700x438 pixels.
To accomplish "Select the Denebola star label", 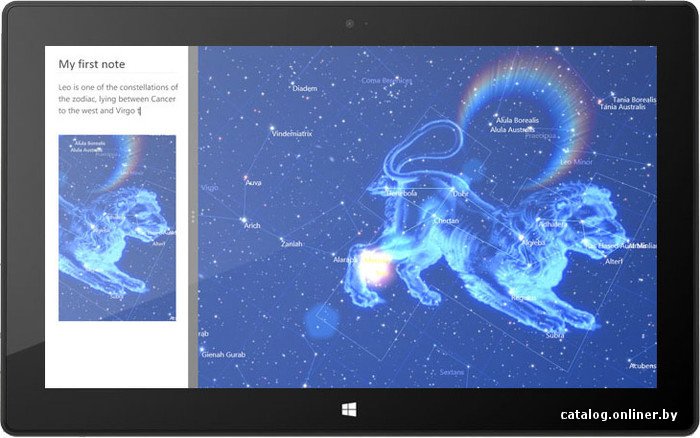I will click(402, 193).
